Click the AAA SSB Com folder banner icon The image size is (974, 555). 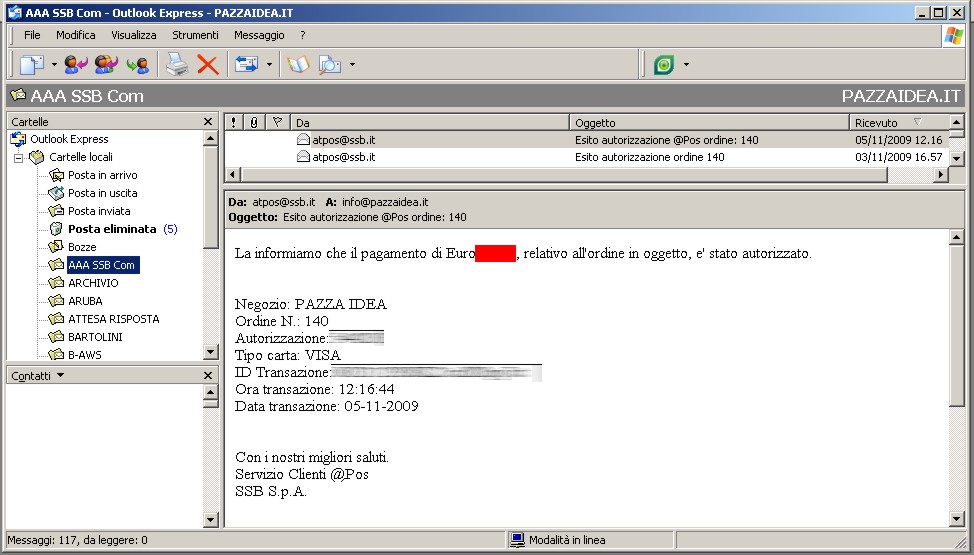click(18, 95)
